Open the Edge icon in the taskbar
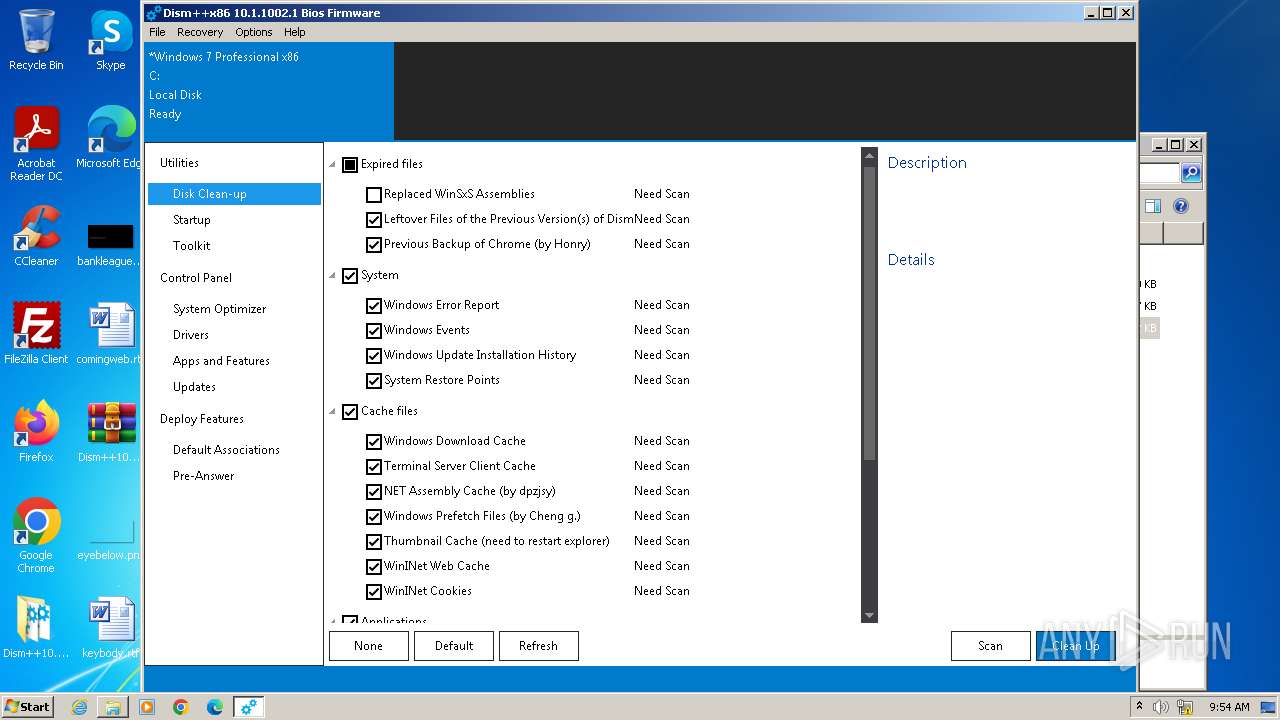The width and height of the screenshot is (1280, 720). tap(215, 707)
